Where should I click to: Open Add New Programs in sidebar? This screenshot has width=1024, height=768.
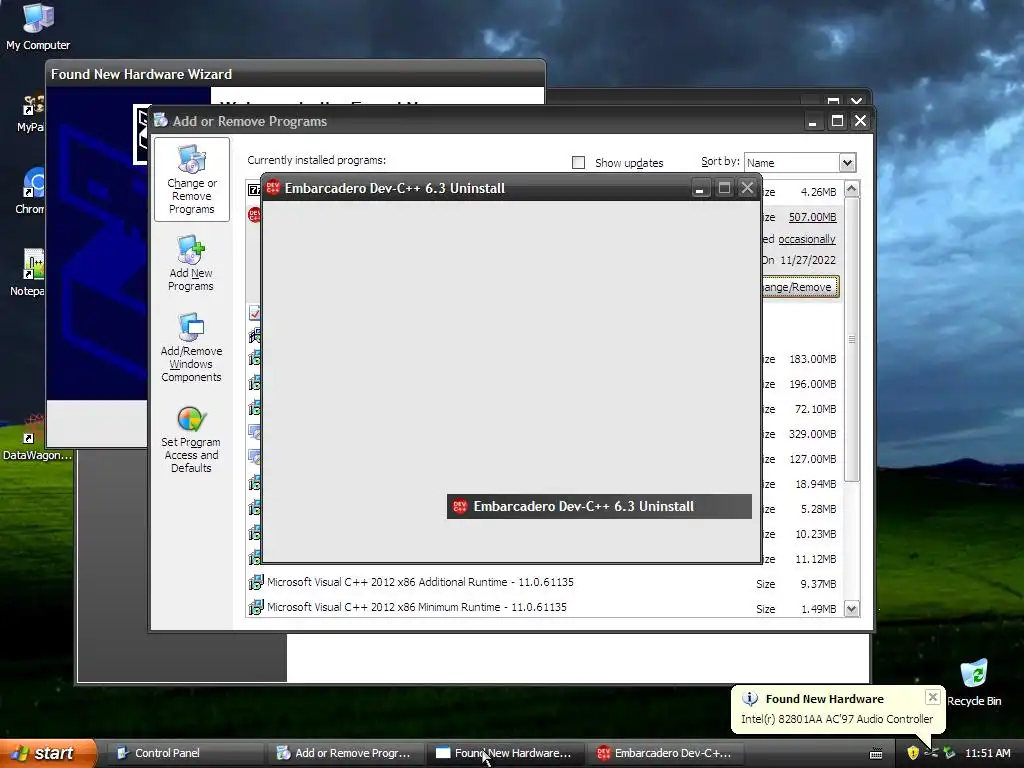coord(191,263)
